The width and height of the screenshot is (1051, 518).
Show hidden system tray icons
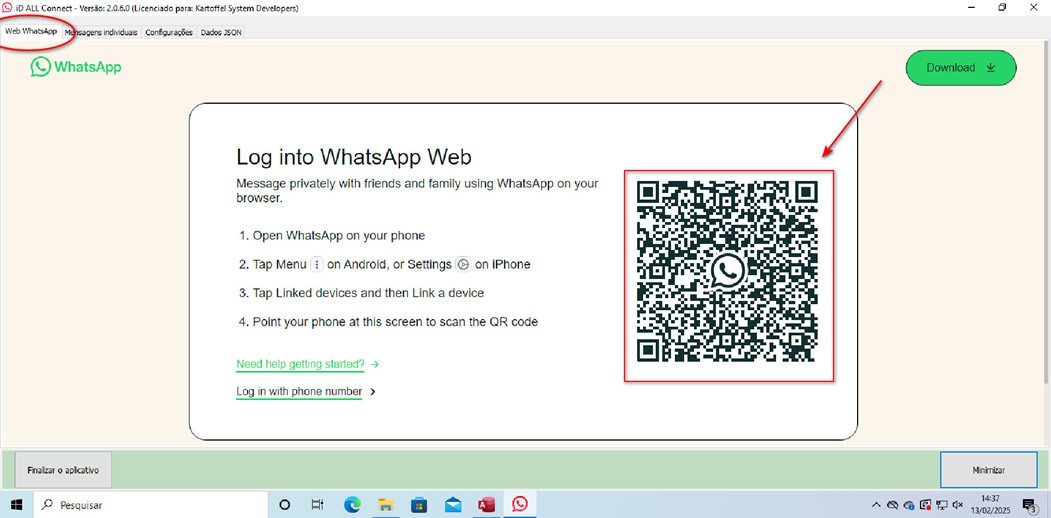pyautogui.click(x=876, y=505)
